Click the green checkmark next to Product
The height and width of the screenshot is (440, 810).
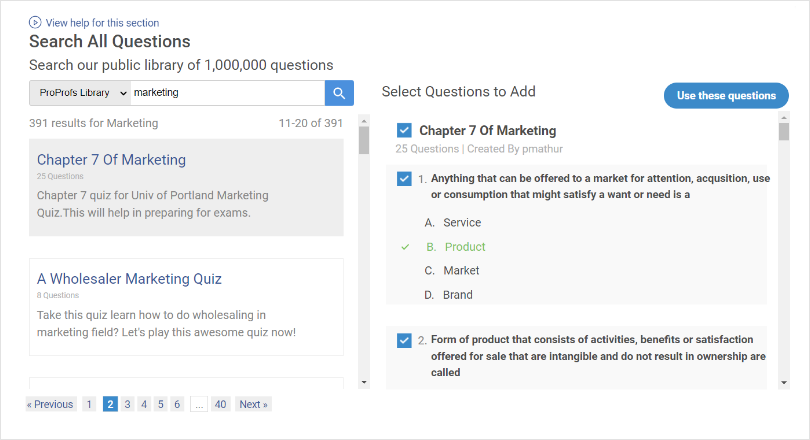pyautogui.click(x=405, y=247)
